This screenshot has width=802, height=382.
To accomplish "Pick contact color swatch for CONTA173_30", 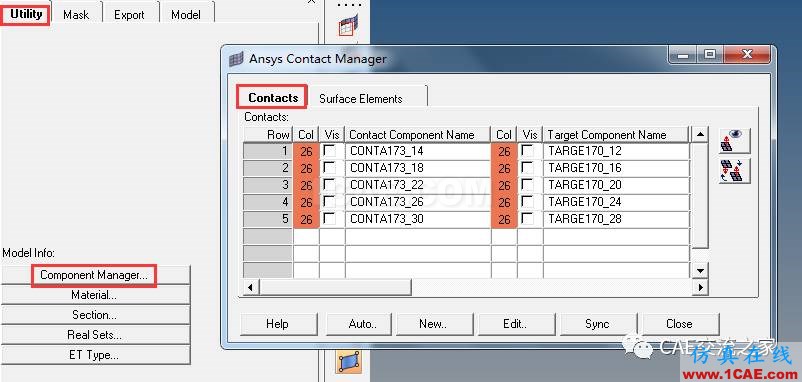I will pos(306,219).
